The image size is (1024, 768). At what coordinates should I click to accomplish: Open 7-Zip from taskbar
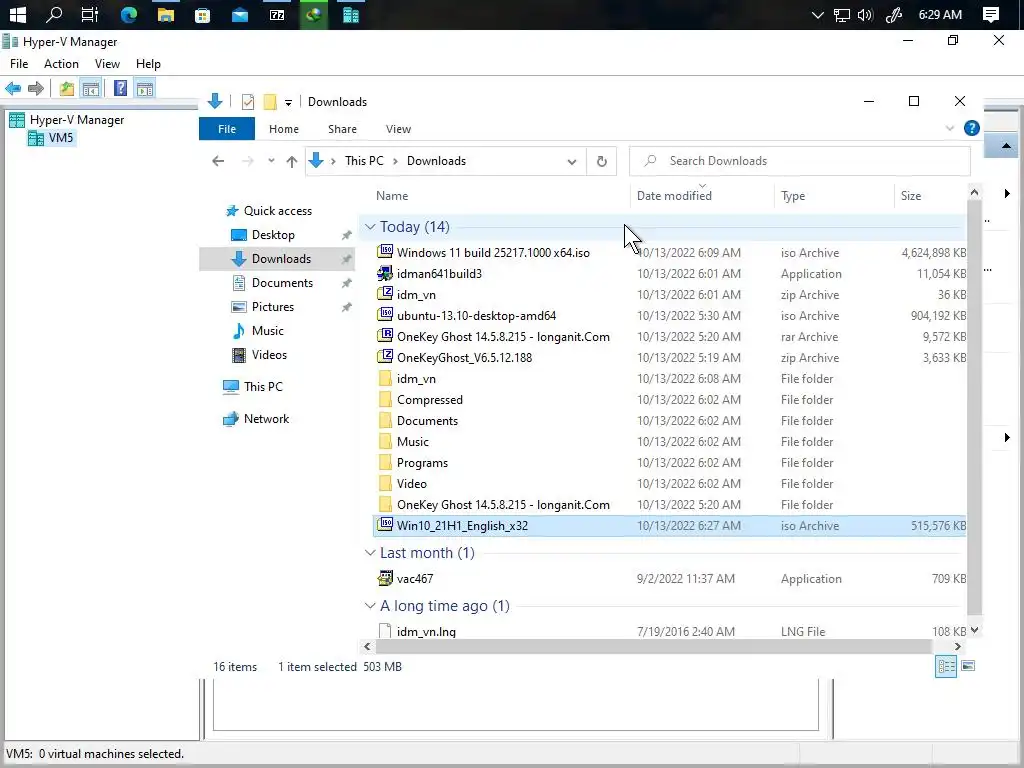[x=277, y=14]
